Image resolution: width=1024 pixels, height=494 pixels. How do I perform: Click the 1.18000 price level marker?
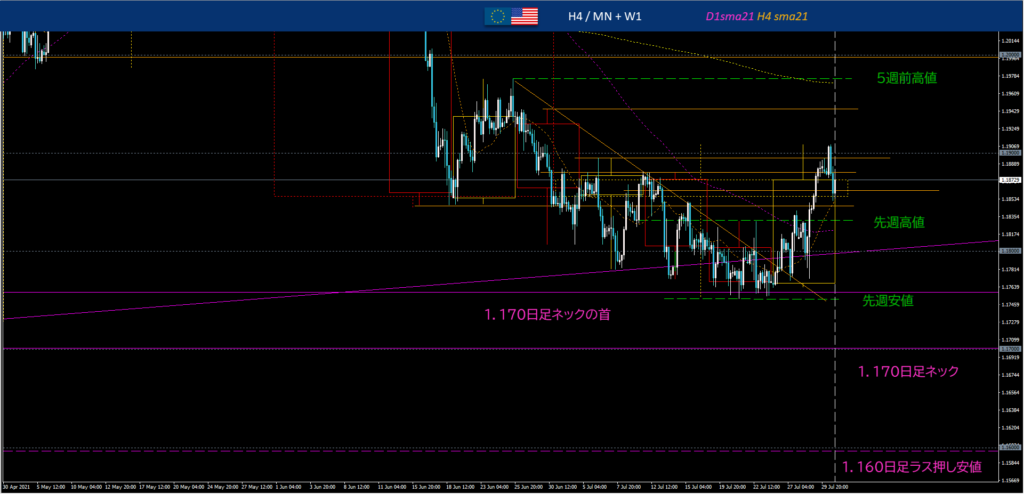coord(1009,251)
